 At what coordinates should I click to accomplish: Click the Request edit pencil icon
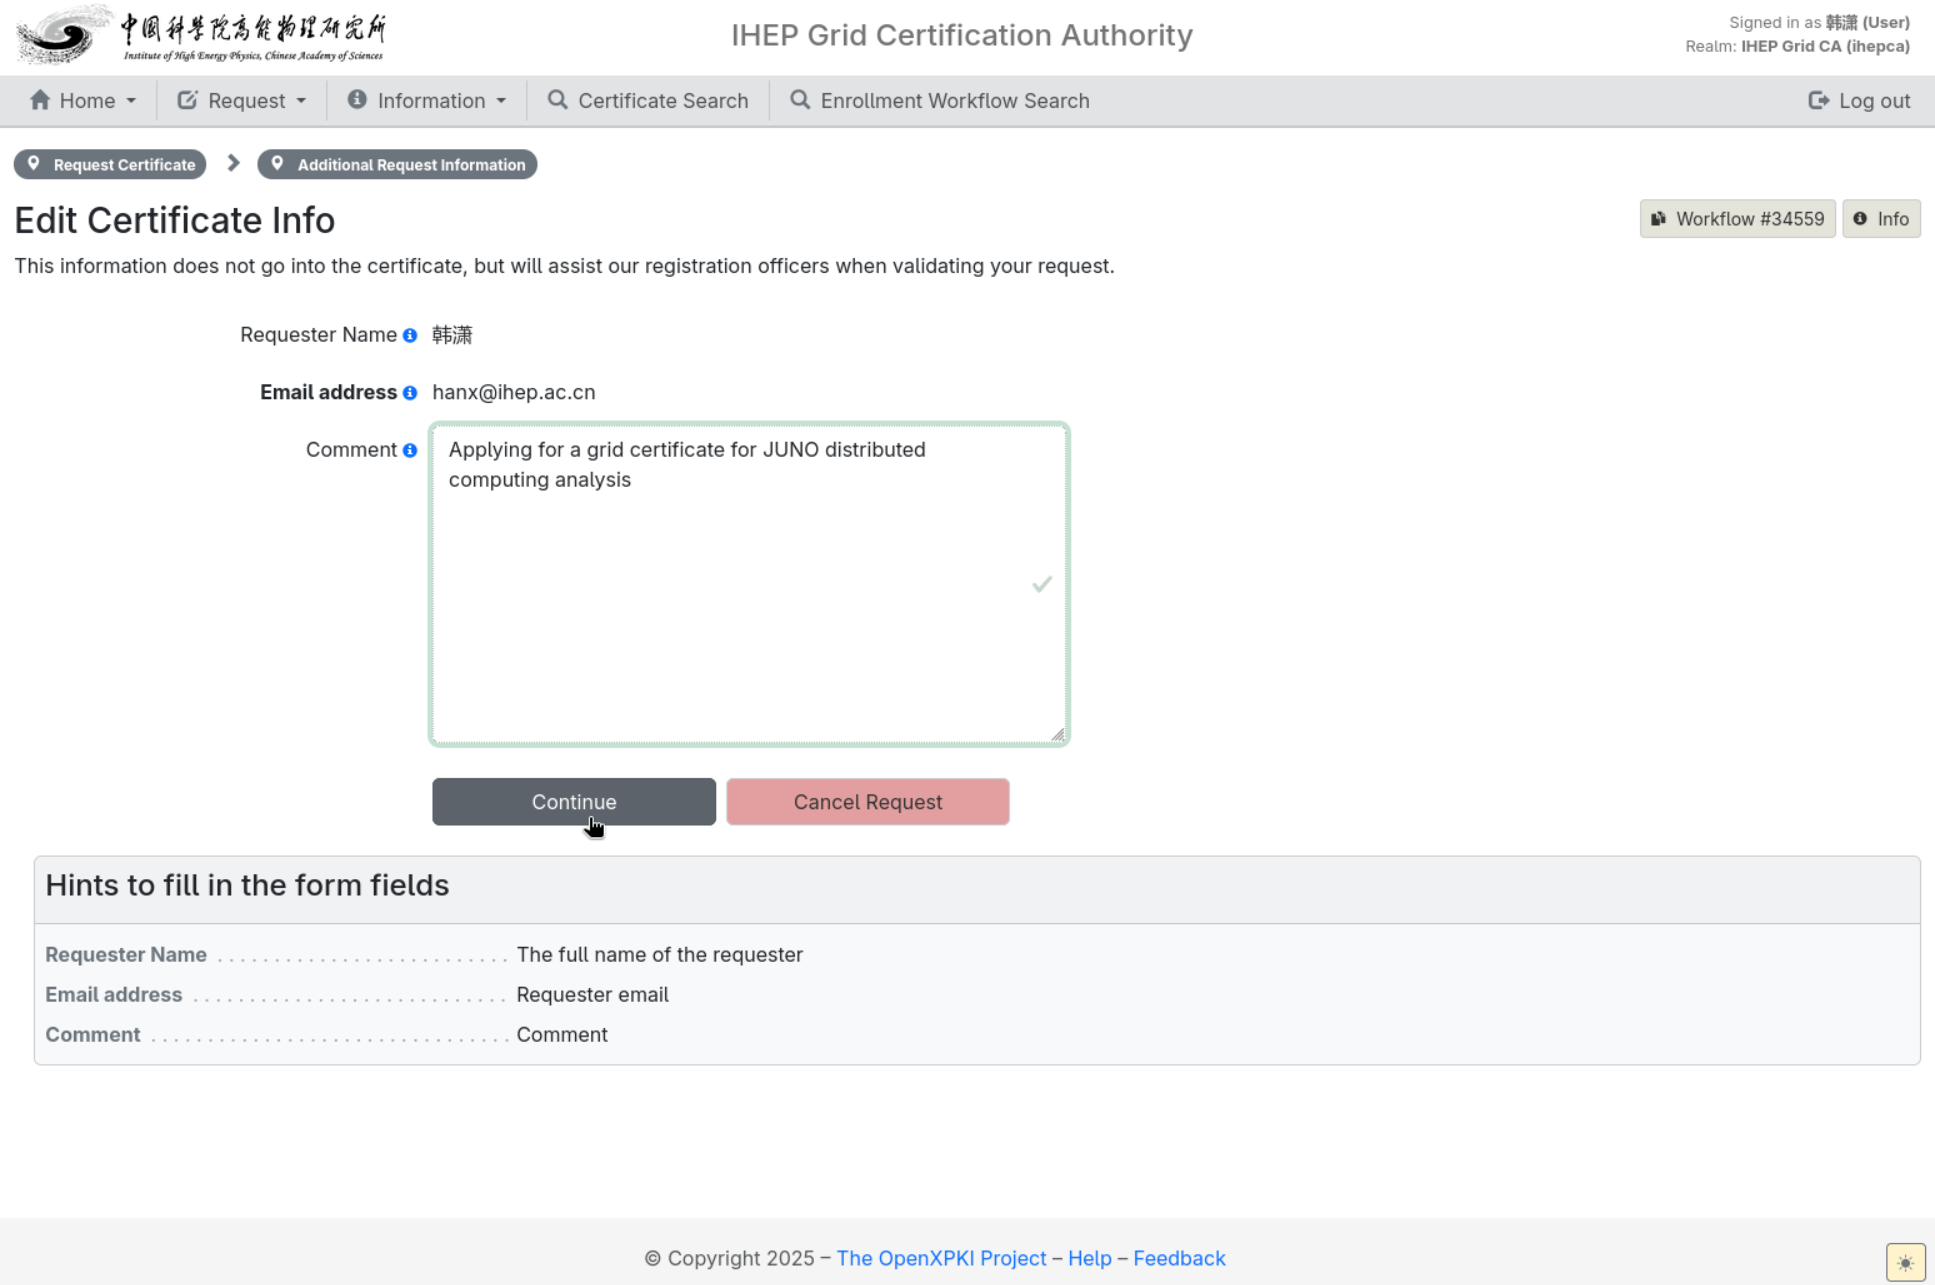click(x=187, y=100)
